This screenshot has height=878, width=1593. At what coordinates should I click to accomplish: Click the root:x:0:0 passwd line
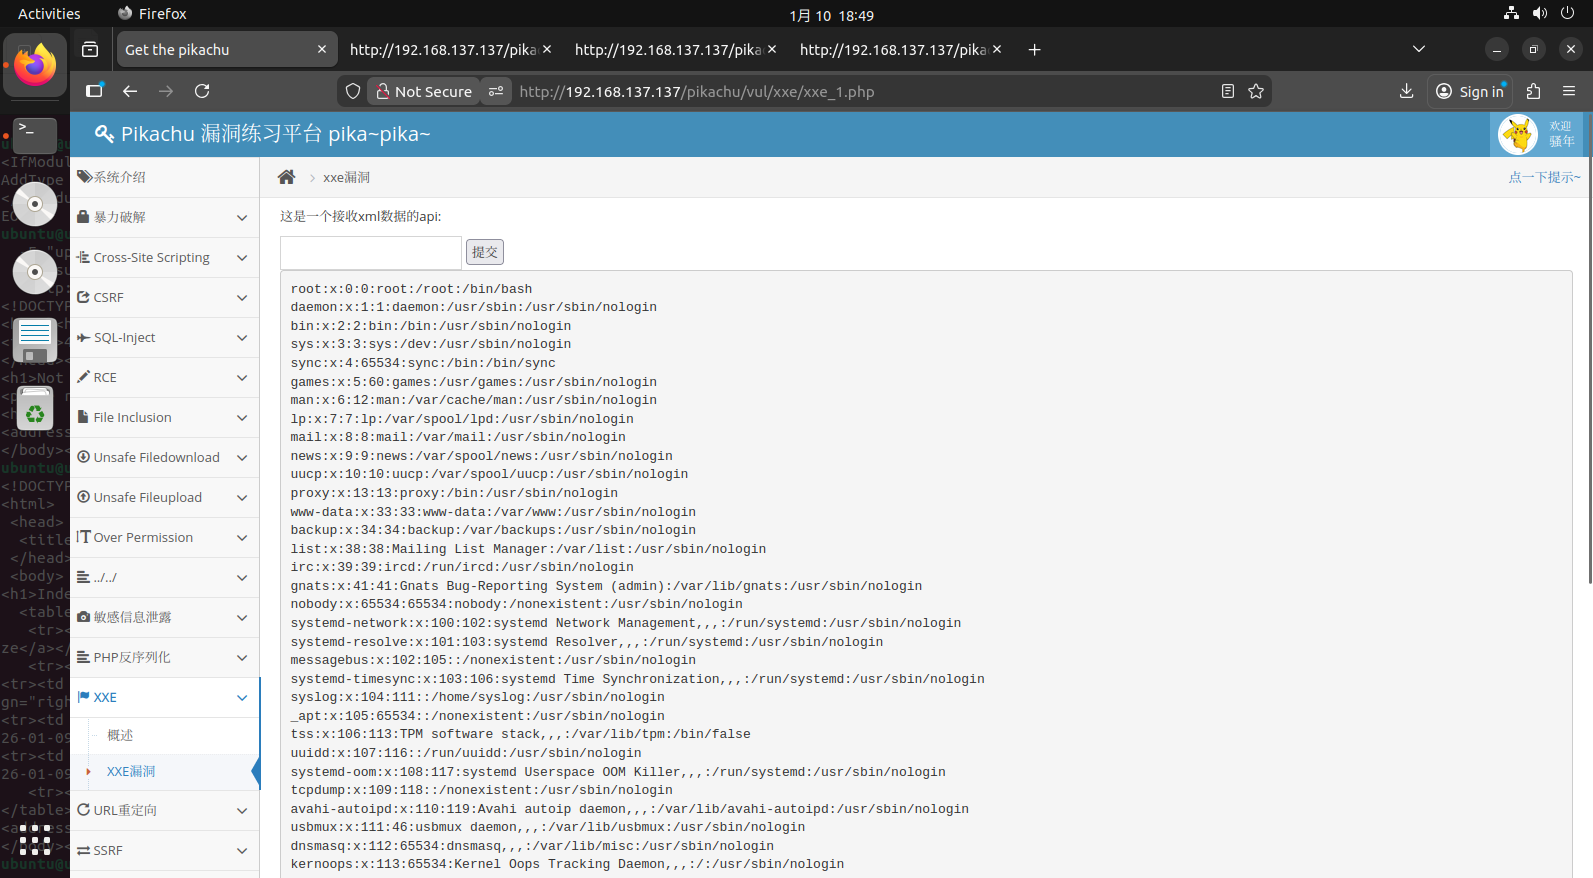[411, 289]
